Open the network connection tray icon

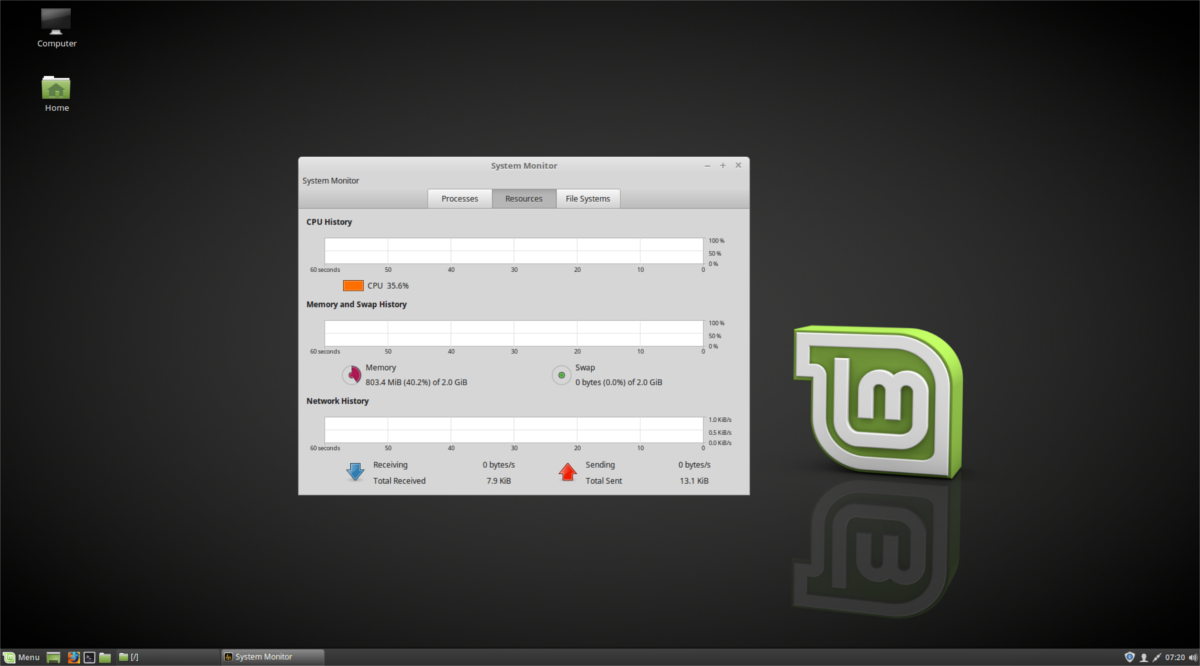(1157, 657)
